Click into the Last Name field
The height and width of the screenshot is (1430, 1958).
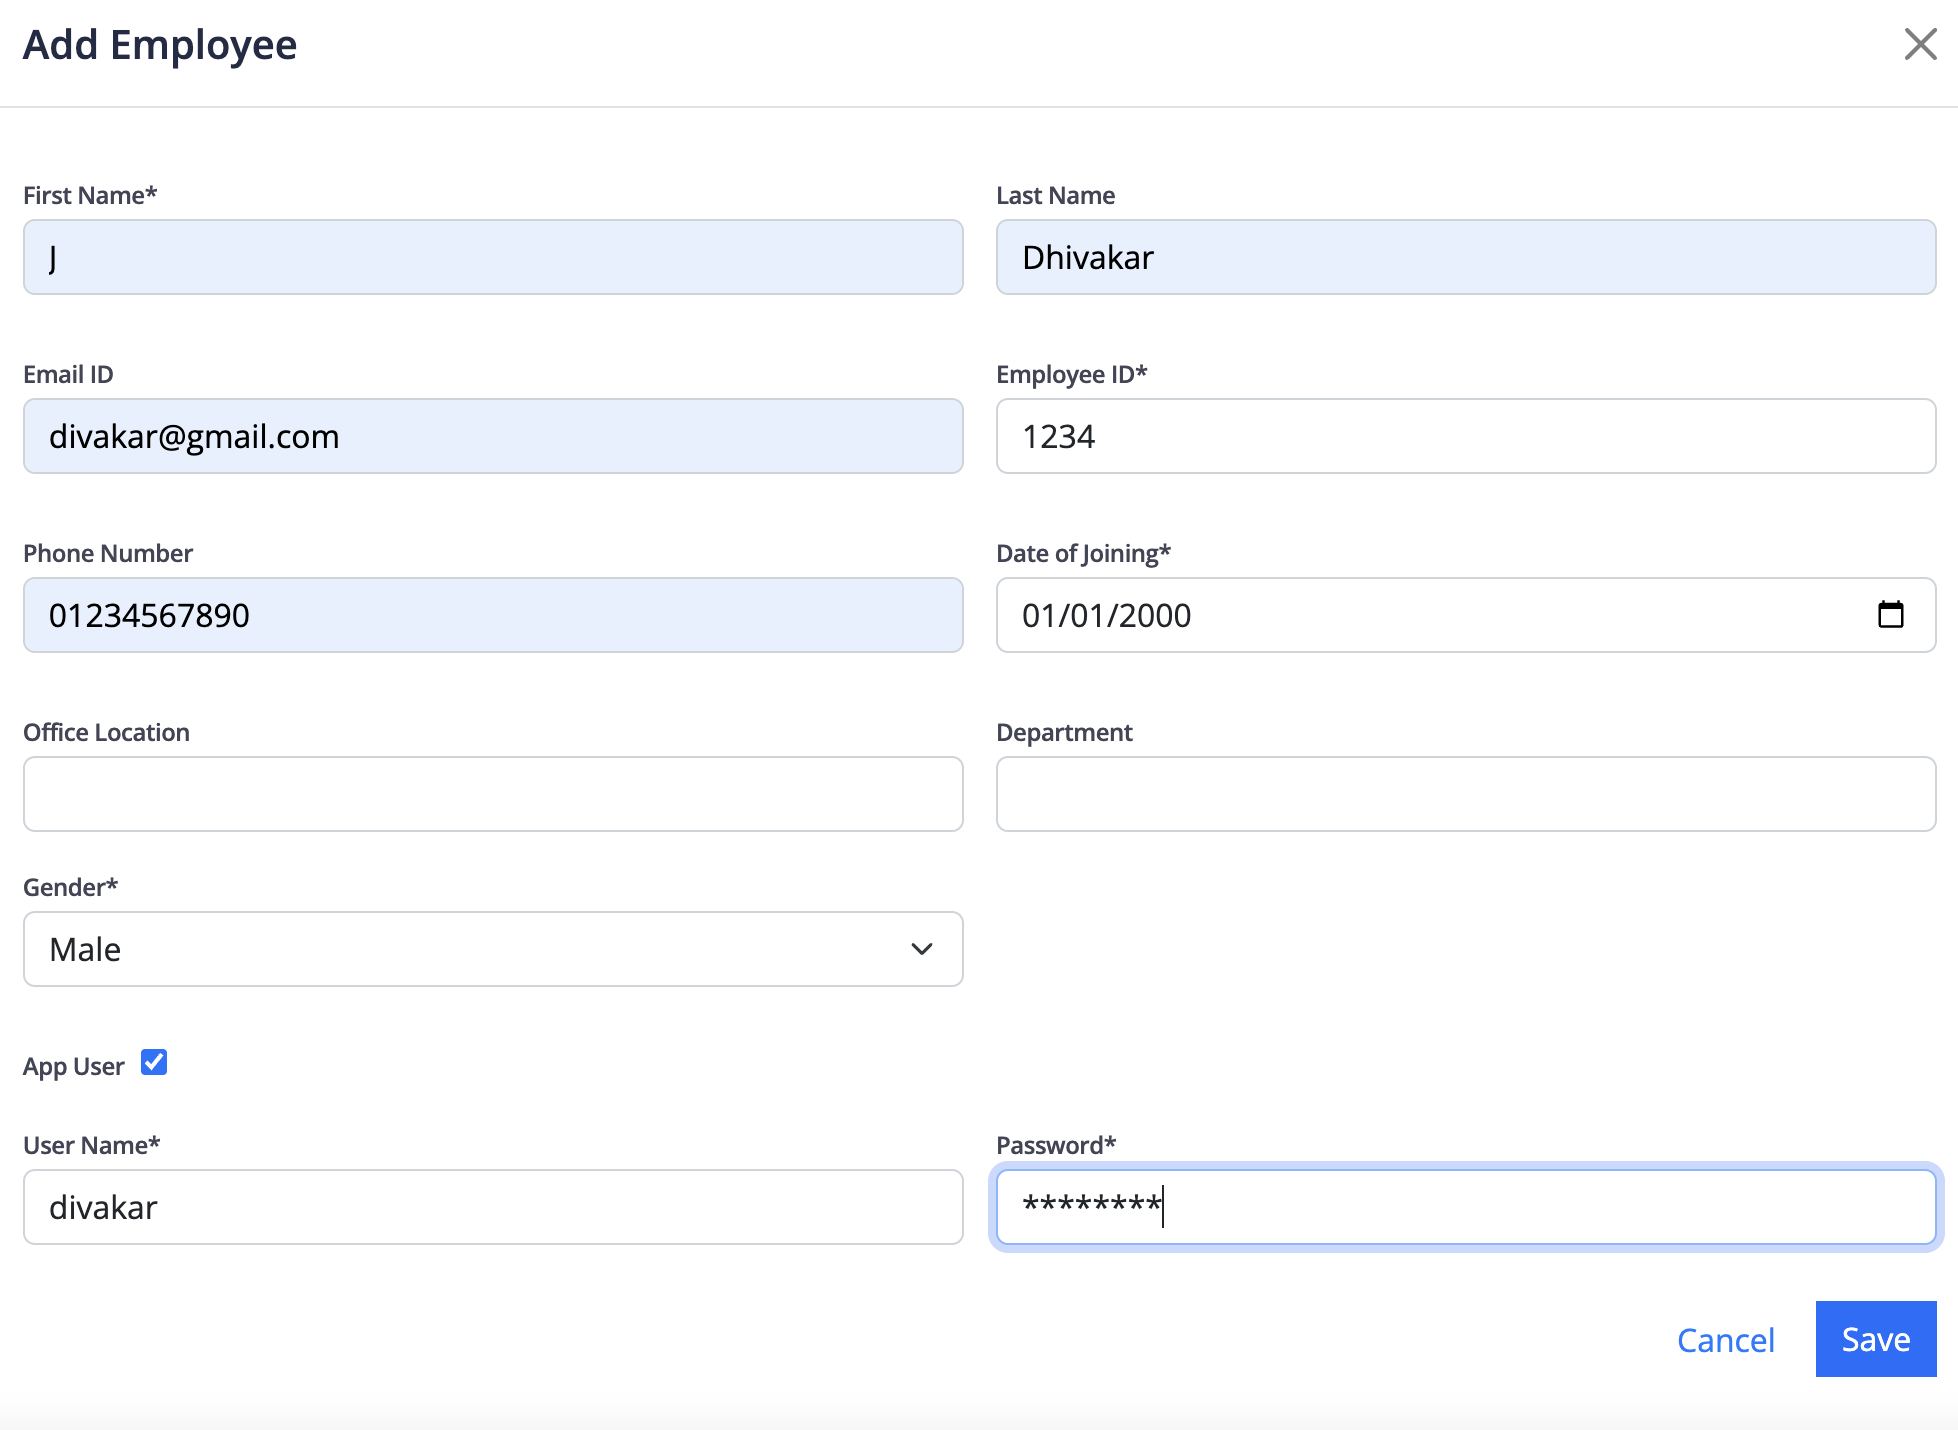pyautogui.click(x=1465, y=257)
